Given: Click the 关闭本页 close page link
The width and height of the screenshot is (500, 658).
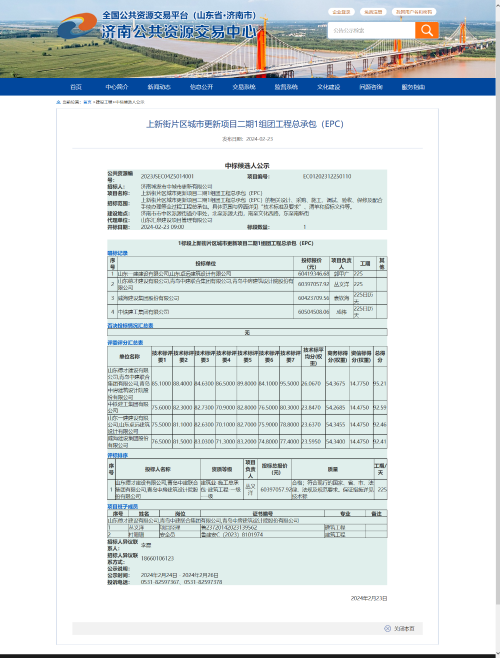Looking at the screenshot, I should pyautogui.click(x=404, y=629).
